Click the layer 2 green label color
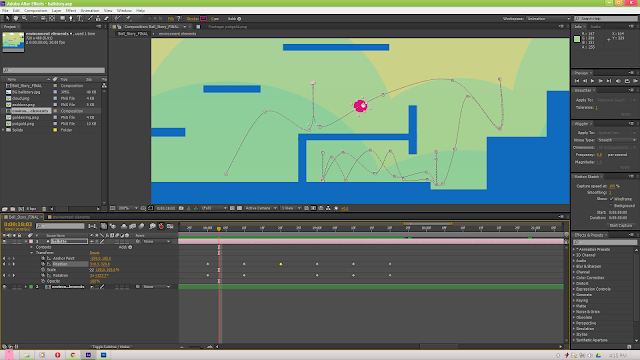The height and width of the screenshot is (360, 640). pyautogui.click(x=31, y=287)
